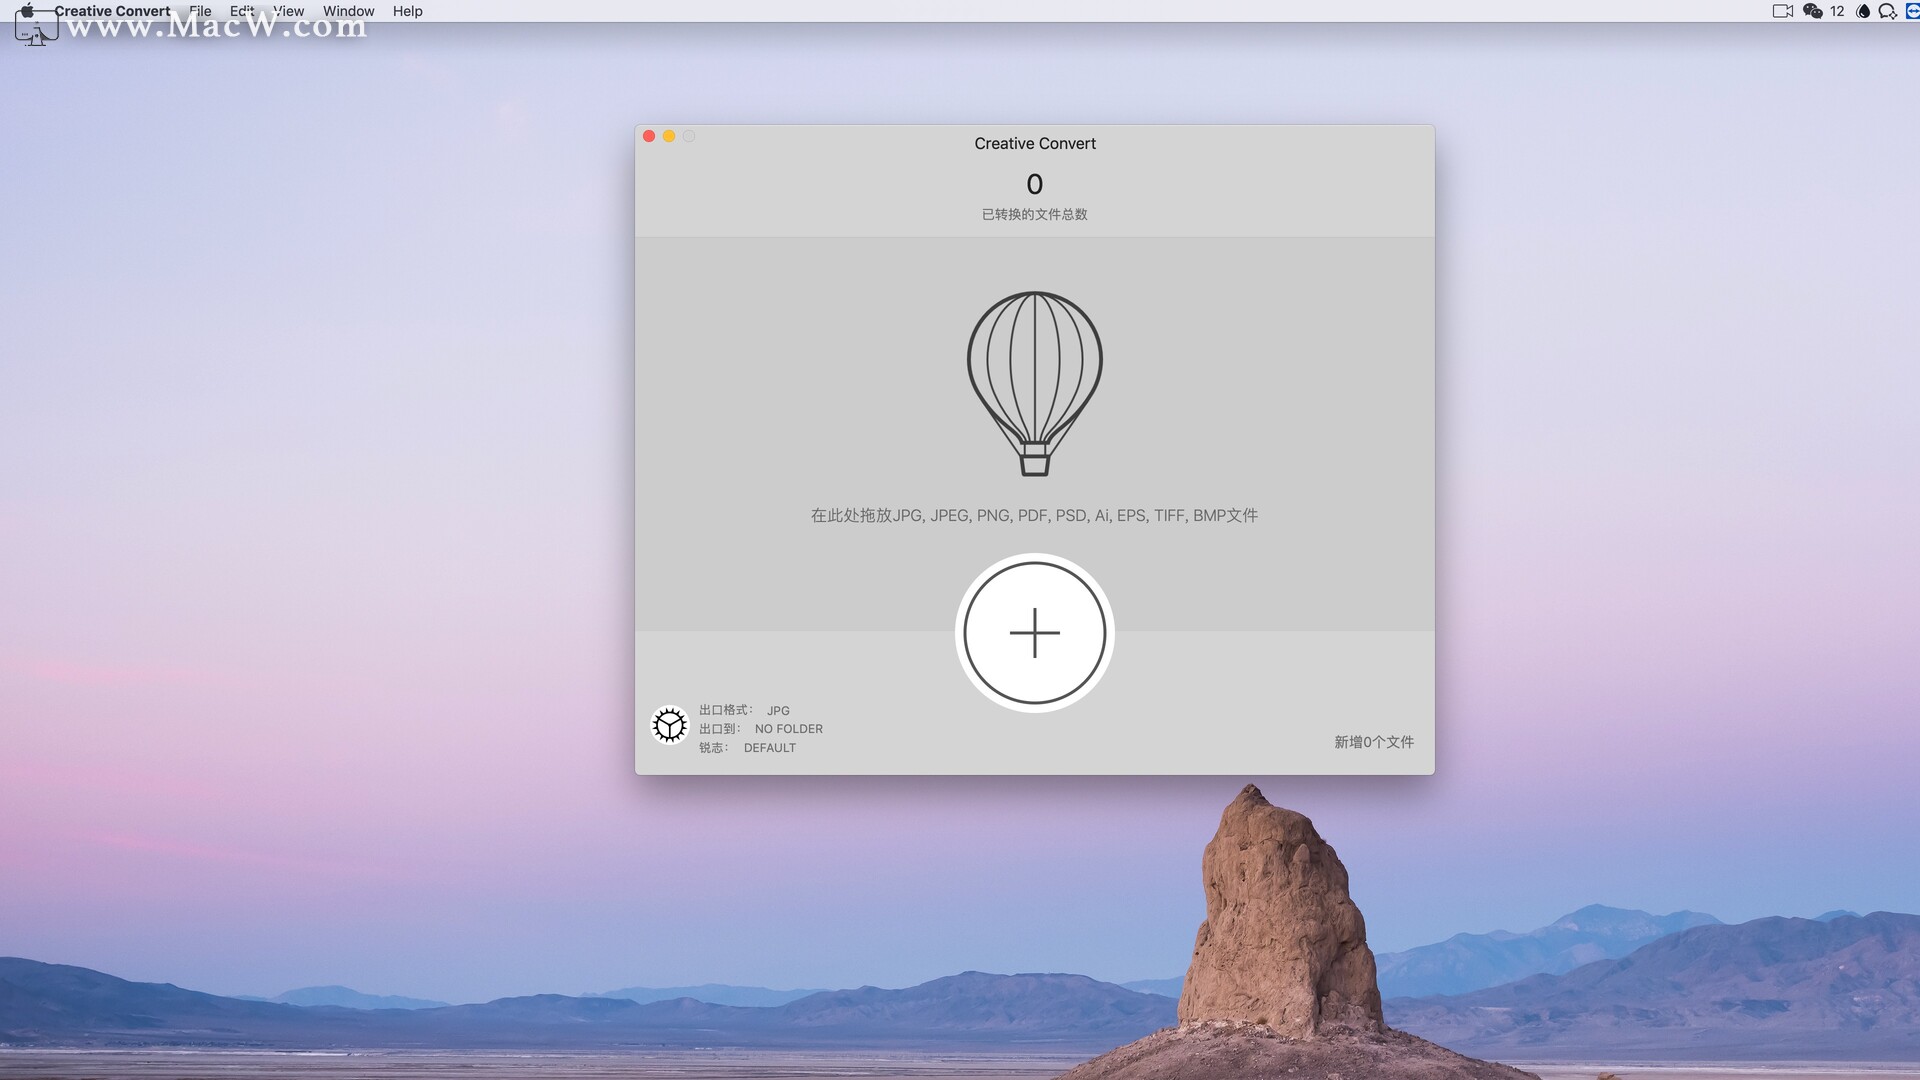Click the converted file count 0
This screenshot has width=1920, height=1080.
pyautogui.click(x=1035, y=184)
